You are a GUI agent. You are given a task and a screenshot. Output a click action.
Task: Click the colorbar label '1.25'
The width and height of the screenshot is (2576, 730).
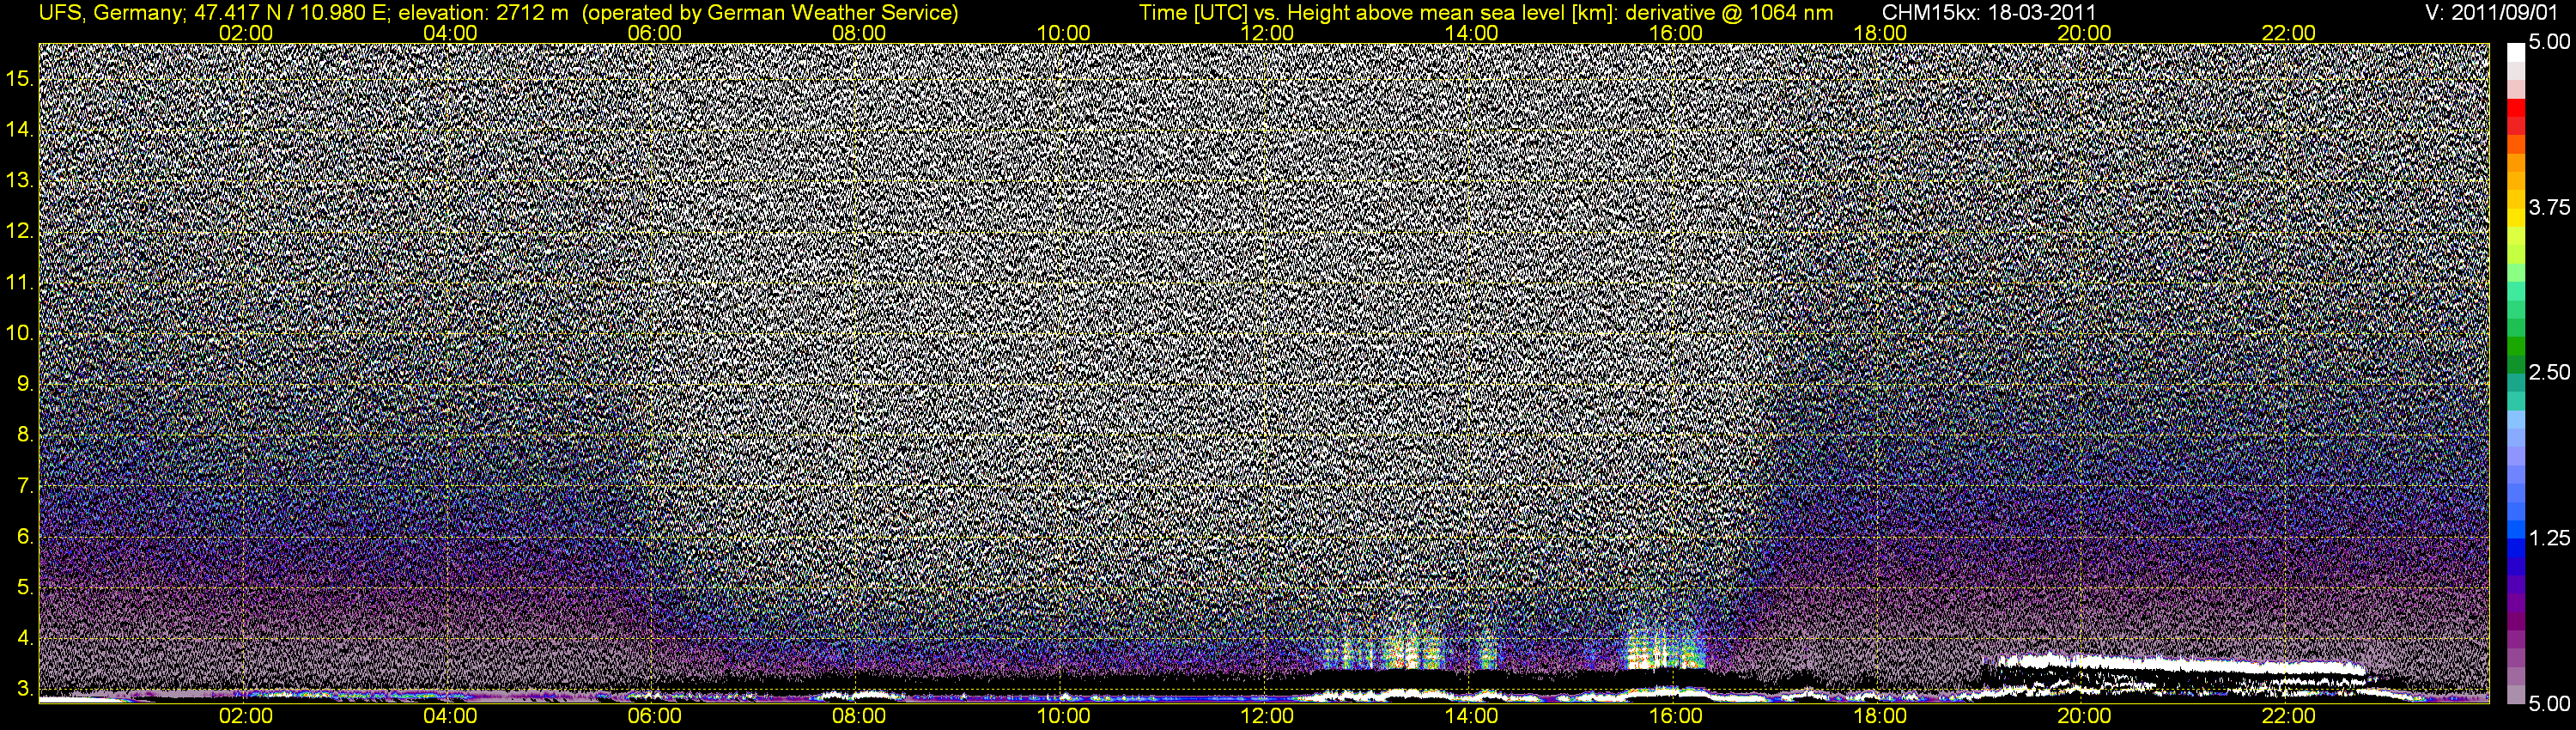(2549, 538)
